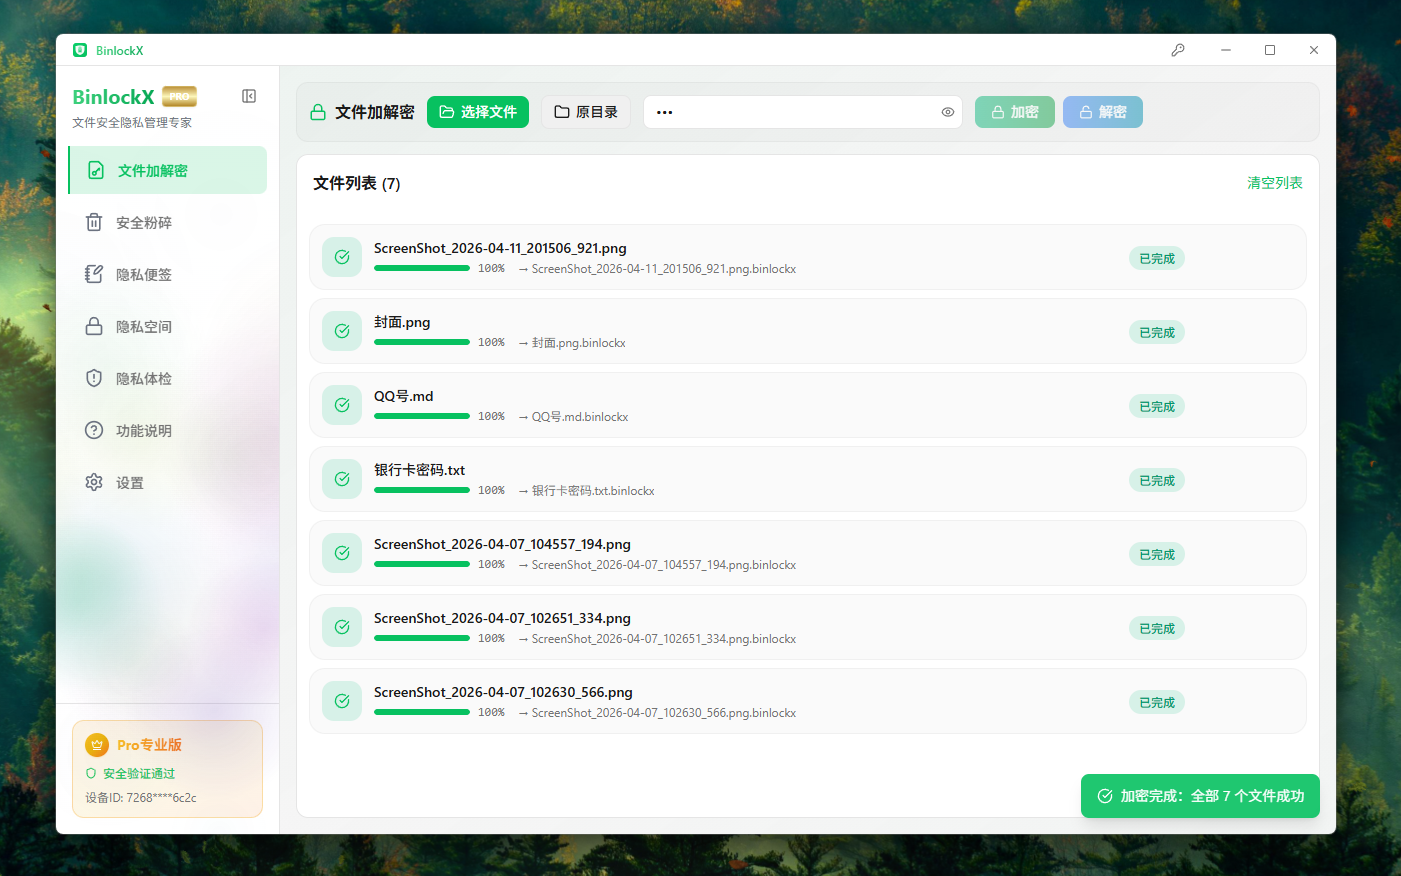Click 已完成 badge for QQ号.md
Image resolution: width=1401 pixels, height=876 pixels.
[x=1157, y=406]
